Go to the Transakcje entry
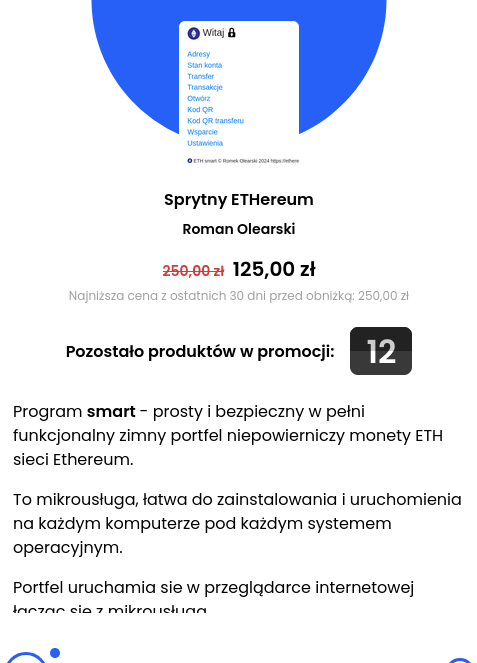The image size is (477, 663). pos(205,87)
